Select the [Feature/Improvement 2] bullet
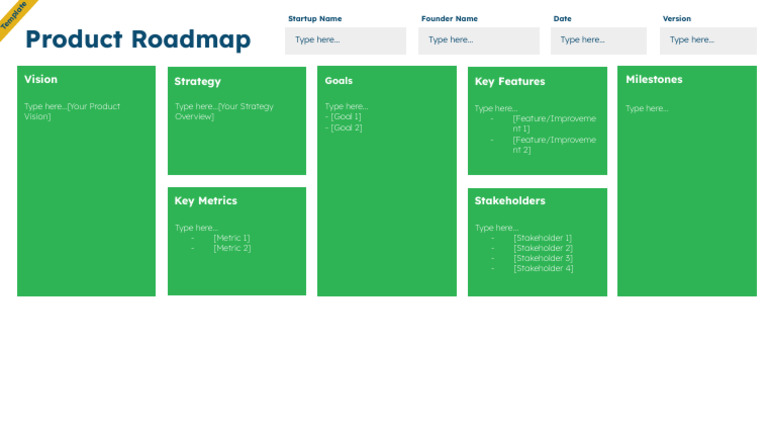This screenshot has height=433, width=768. [x=554, y=144]
